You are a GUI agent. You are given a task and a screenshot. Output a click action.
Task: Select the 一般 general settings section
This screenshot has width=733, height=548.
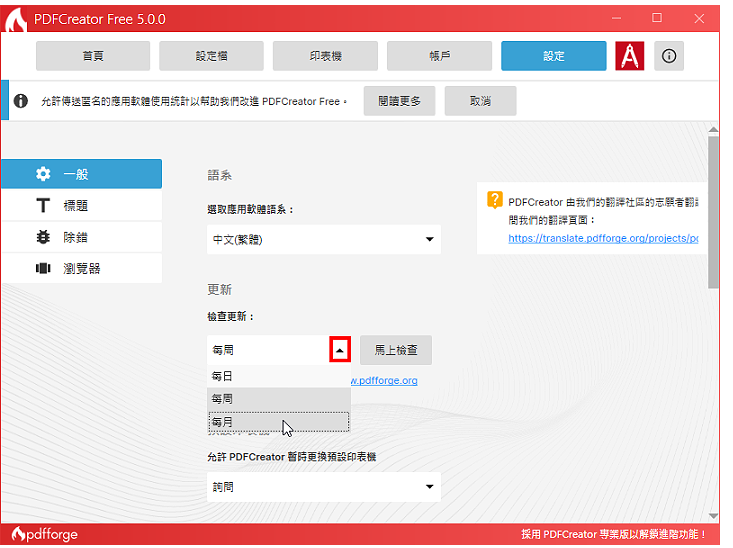coord(81,174)
